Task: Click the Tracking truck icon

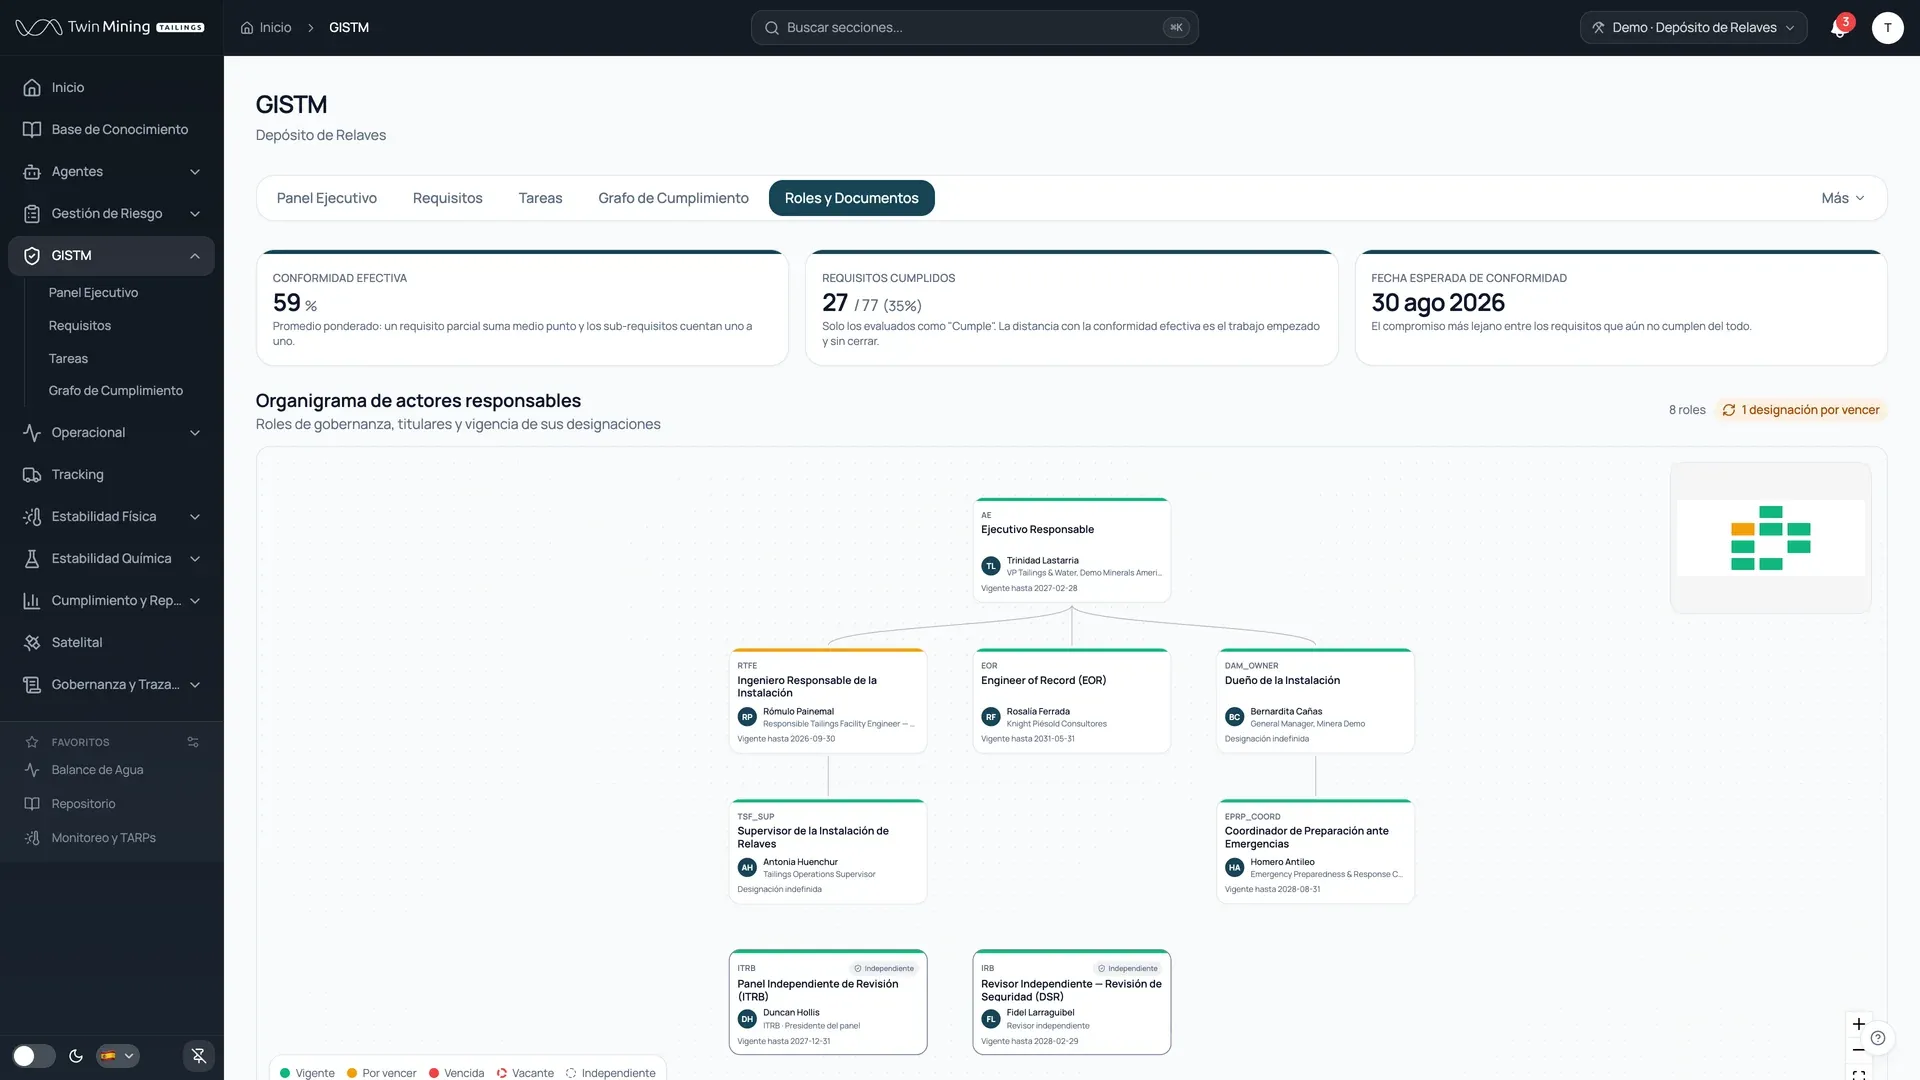Action: [x=32, y=475]
